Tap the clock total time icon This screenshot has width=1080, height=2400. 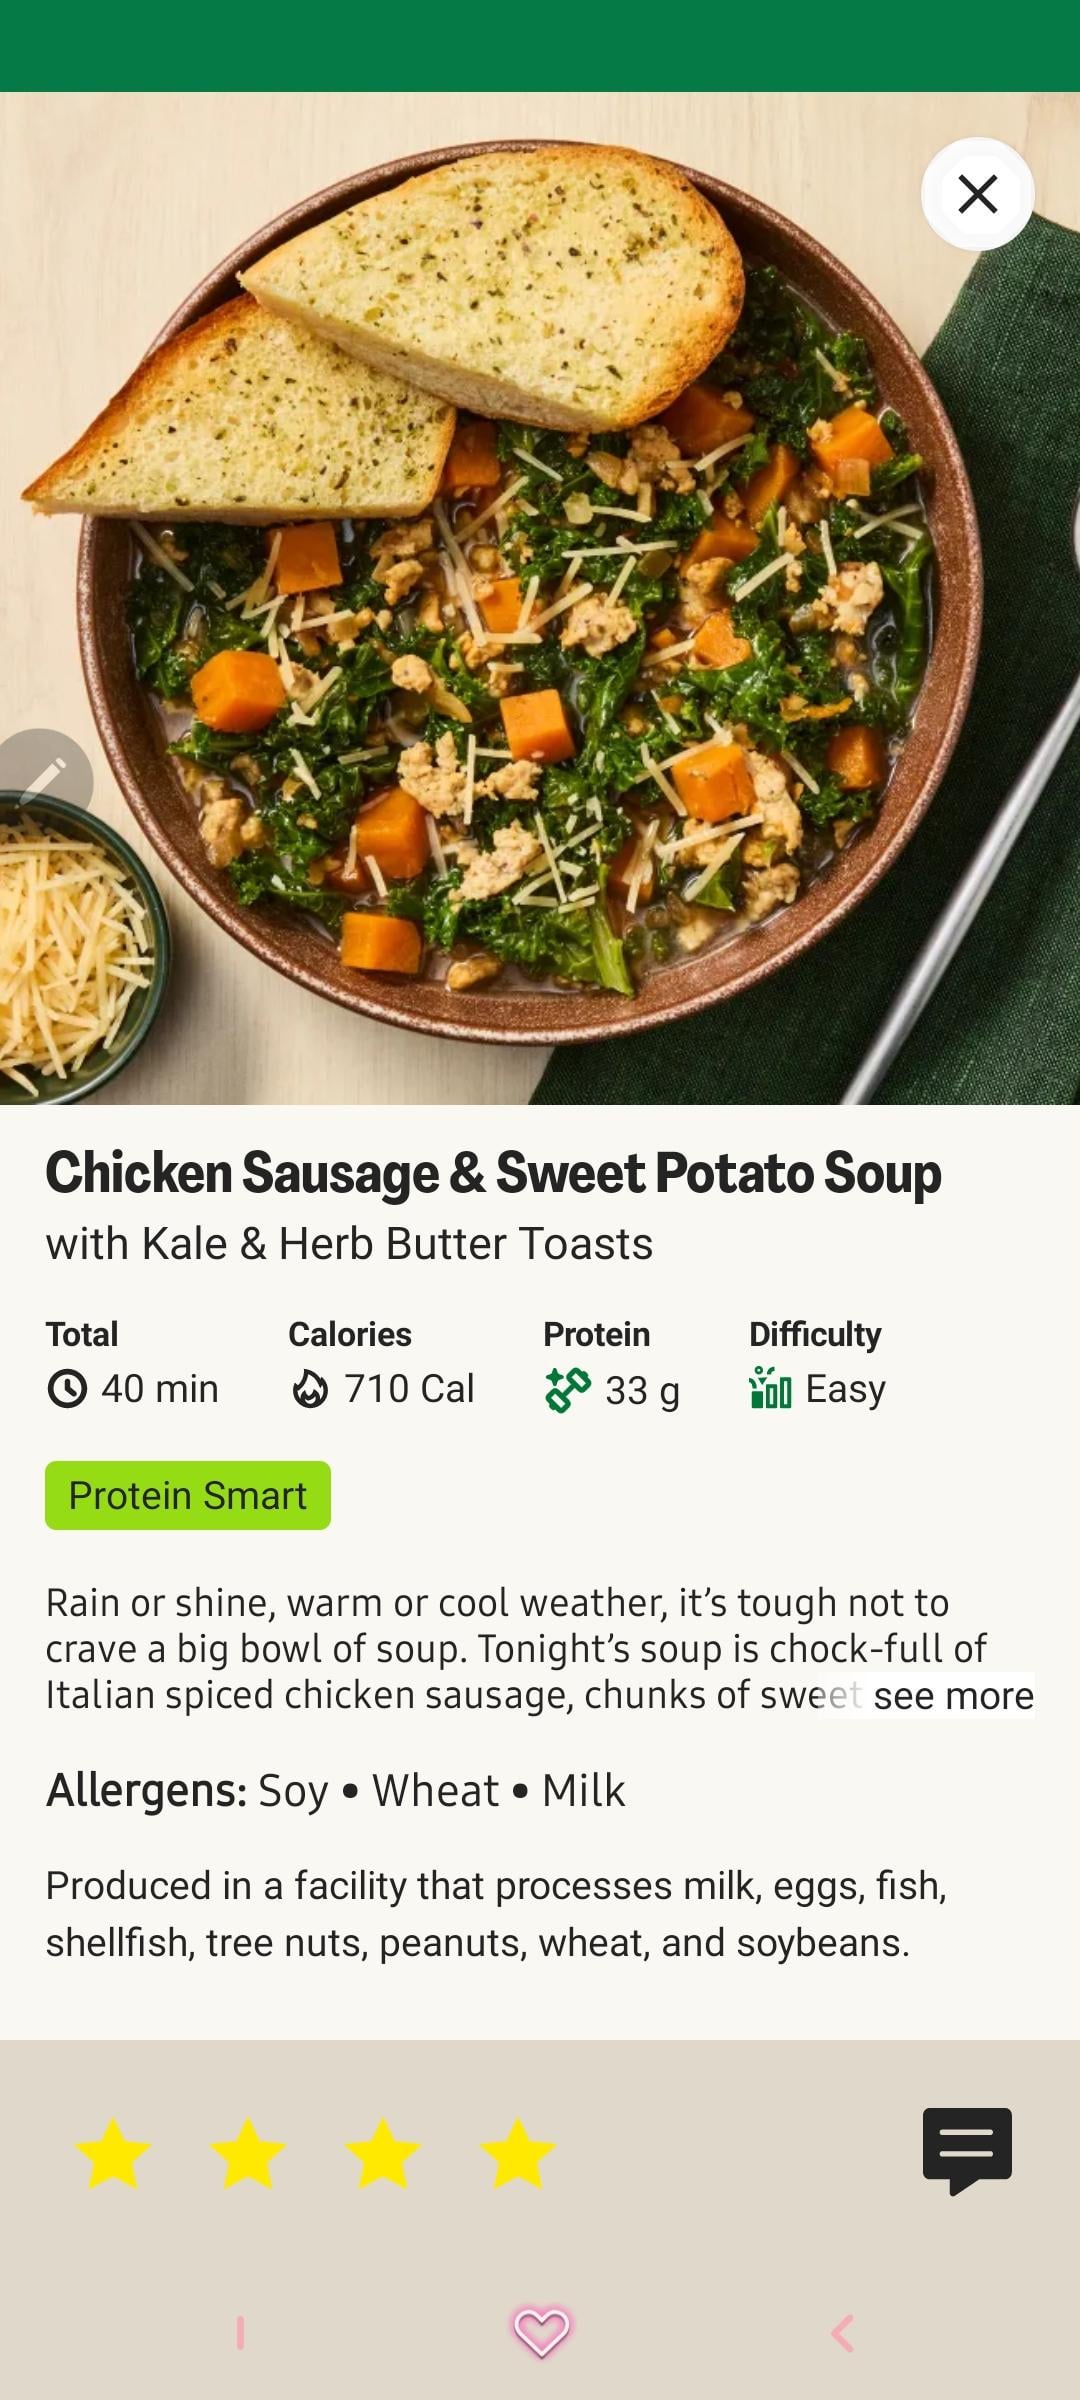coord(67,1389)
